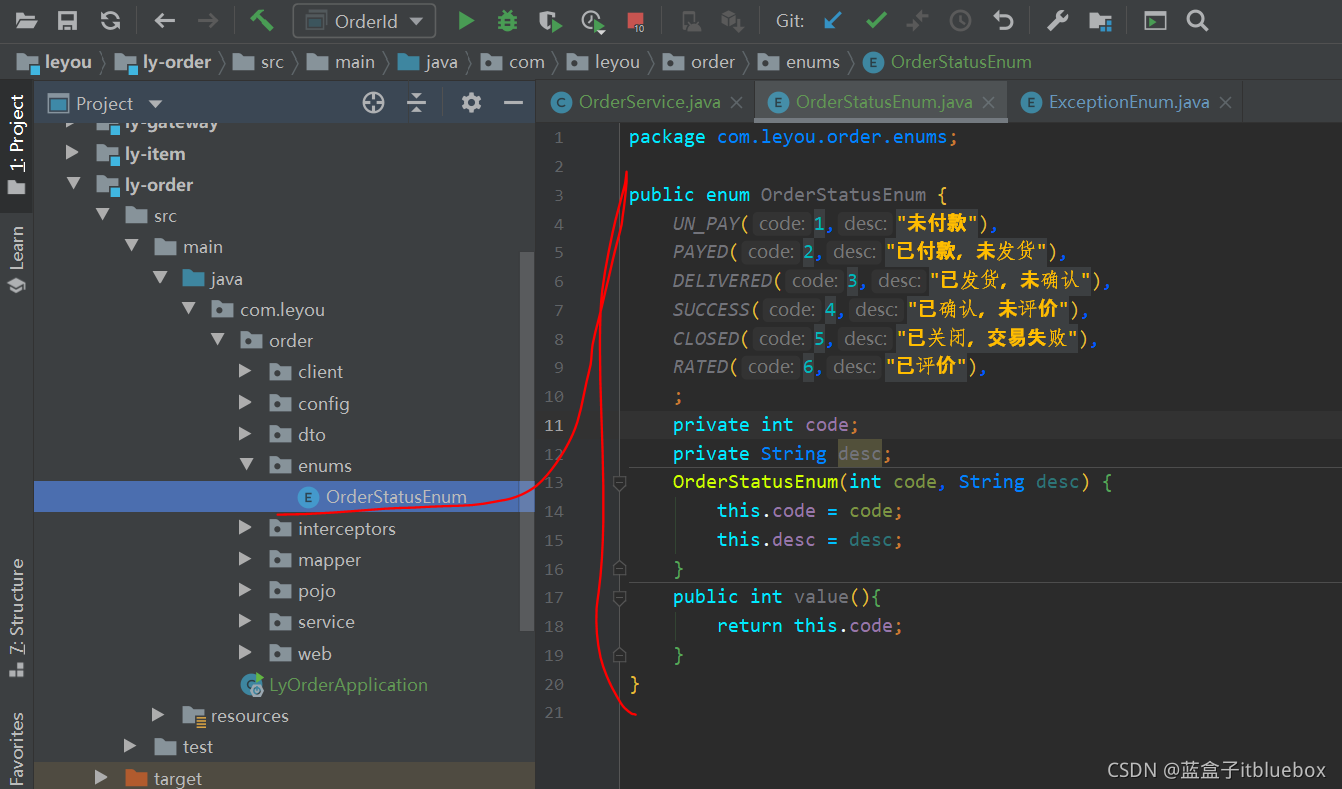Screen dimensions: 1342x789
Task: Click the Project tree vertical scrollbar
Action: [x=528, y=440]
